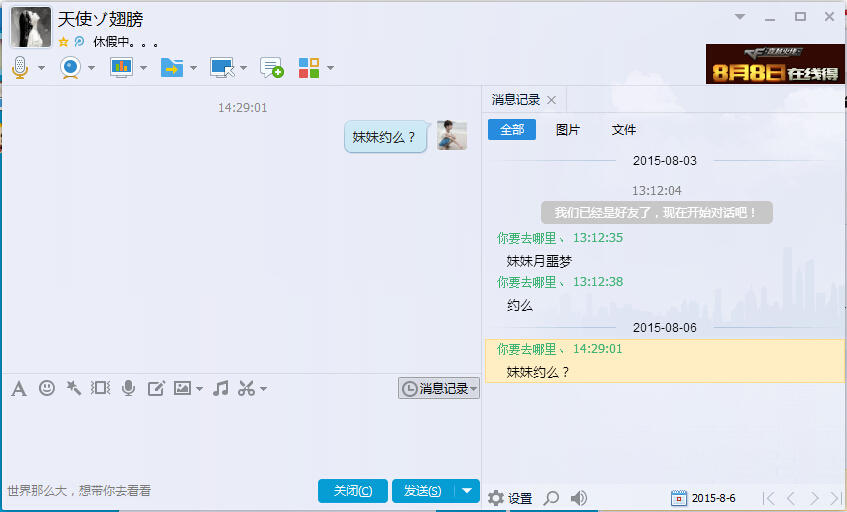847x512 pixels.
Task: Go to previous history page
Action: 791,498
